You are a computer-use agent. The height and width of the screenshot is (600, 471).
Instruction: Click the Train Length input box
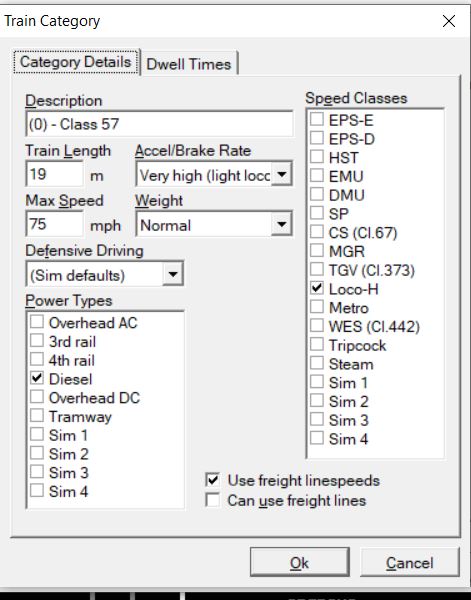pos(55,174)
